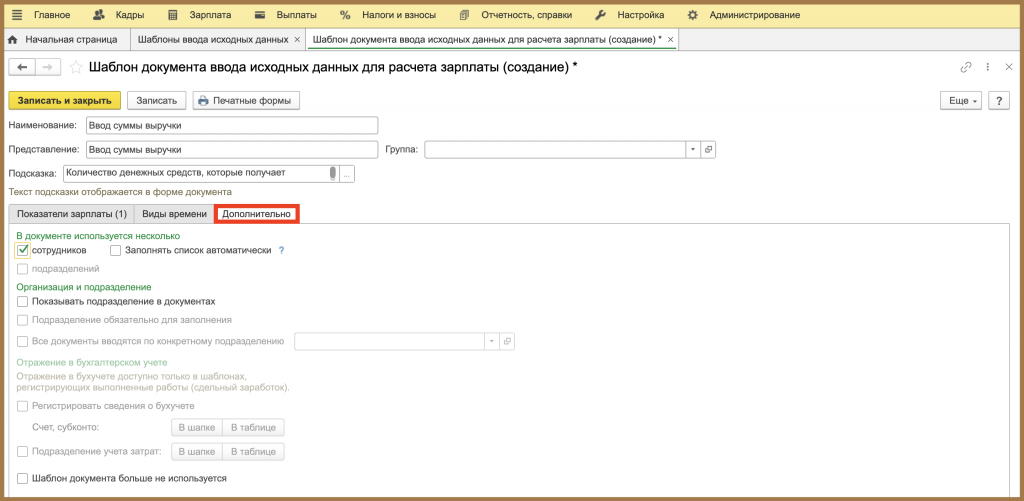
Task: Toggle Подразделение обязательно для заполнения
Action: point(23,321)
